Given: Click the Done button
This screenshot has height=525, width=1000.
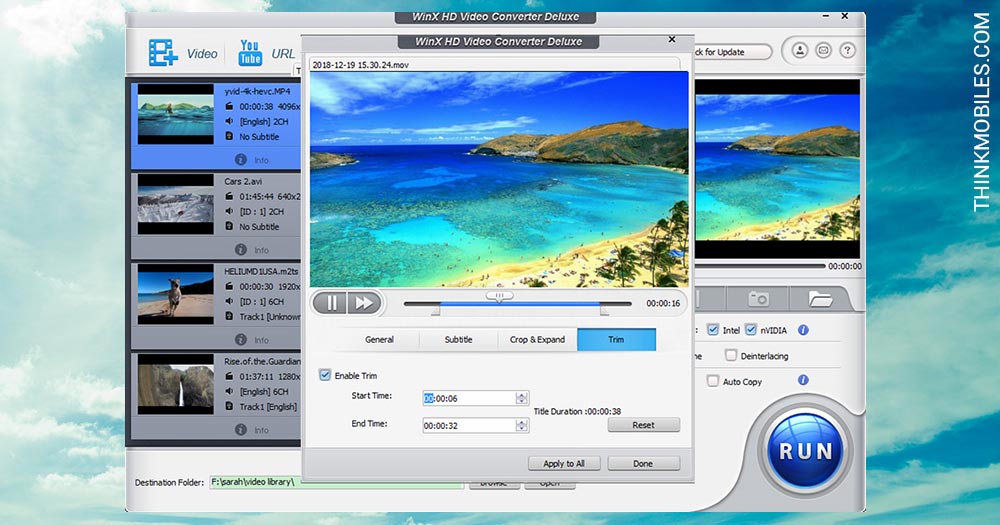Looking at the screenshot, I should [643, 463].
